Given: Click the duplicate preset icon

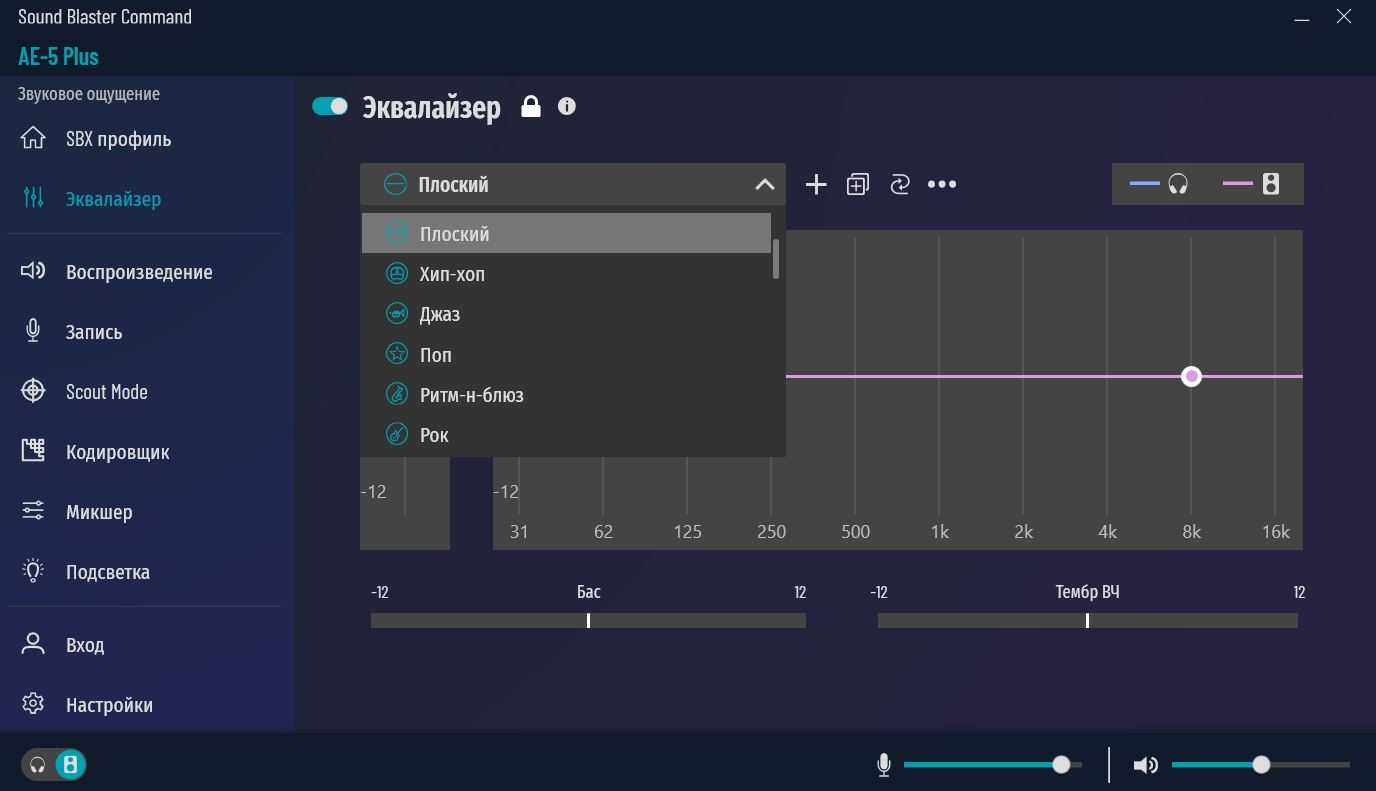Looking at the screenshot, I should pos(857,184).
